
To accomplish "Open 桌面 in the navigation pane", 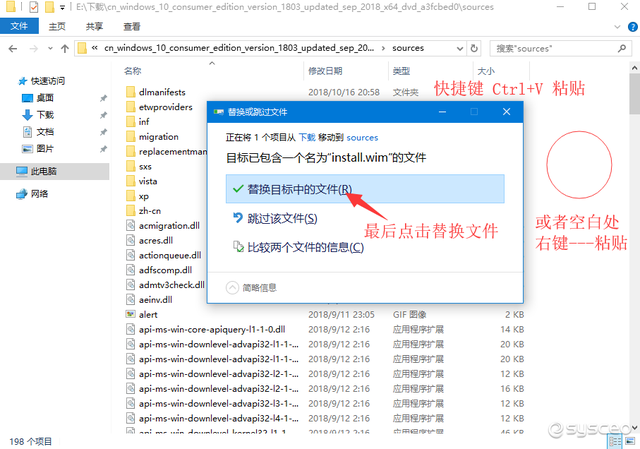I will [44, 98].
